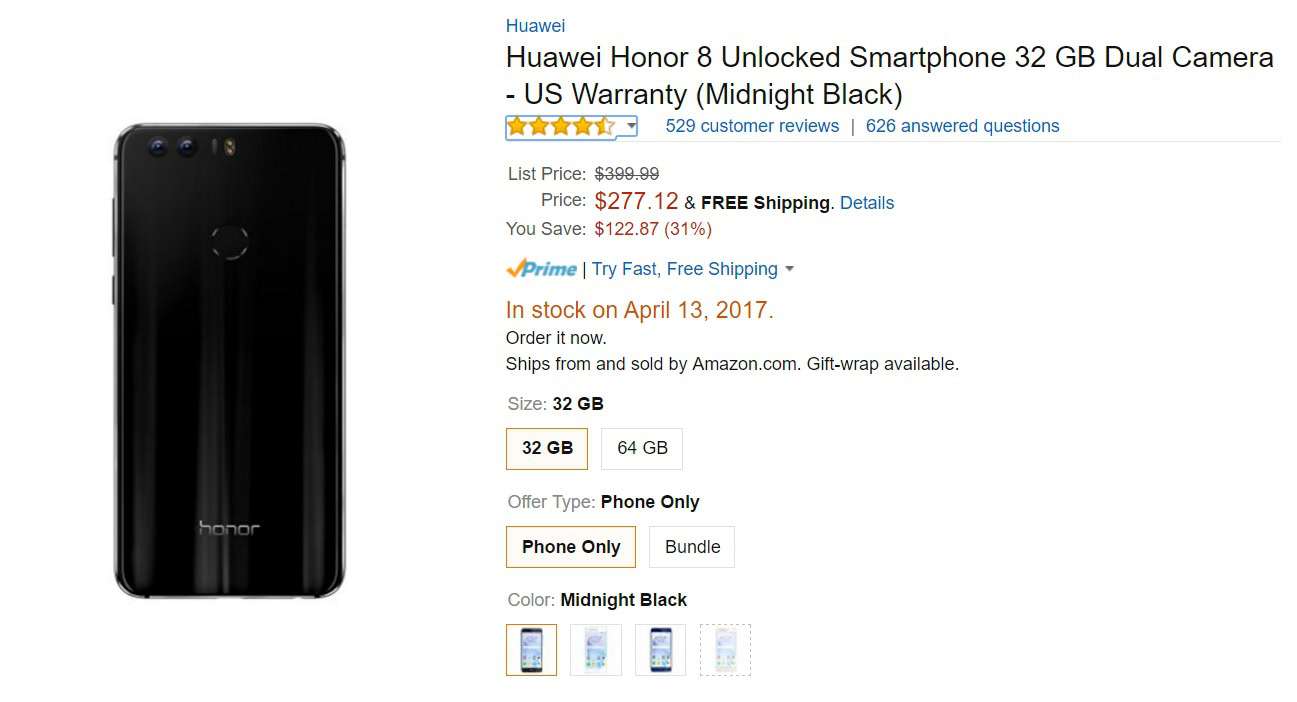Choose the Phone Only offer type

571,547
